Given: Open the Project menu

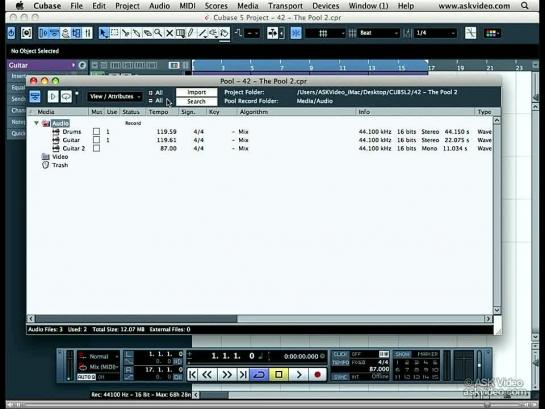Looking at the screenshot, I should click(x=127, y=6).
